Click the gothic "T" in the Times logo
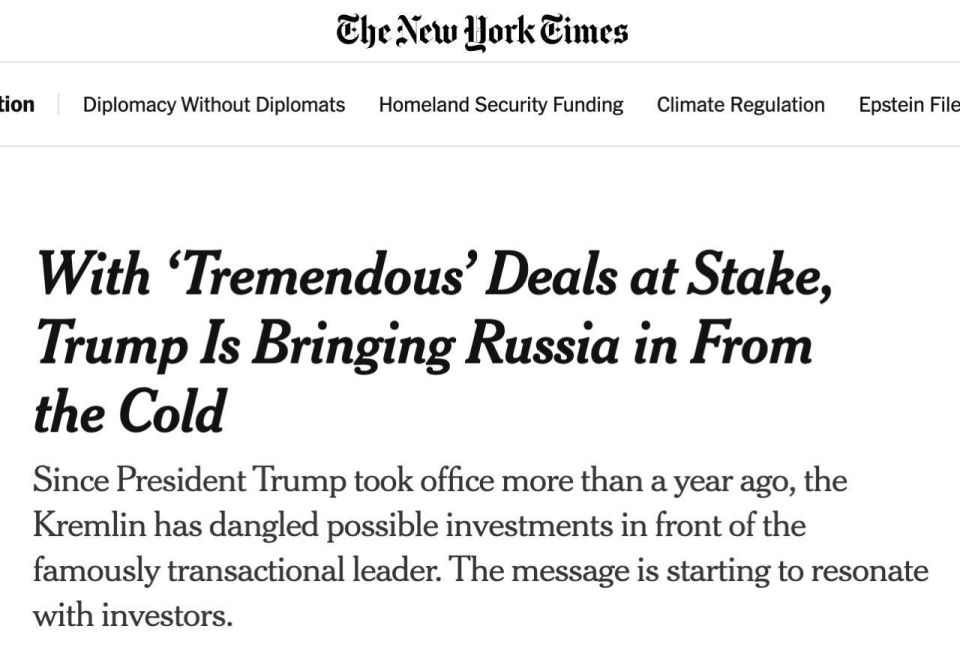960x656 pixels. point(350,28)
